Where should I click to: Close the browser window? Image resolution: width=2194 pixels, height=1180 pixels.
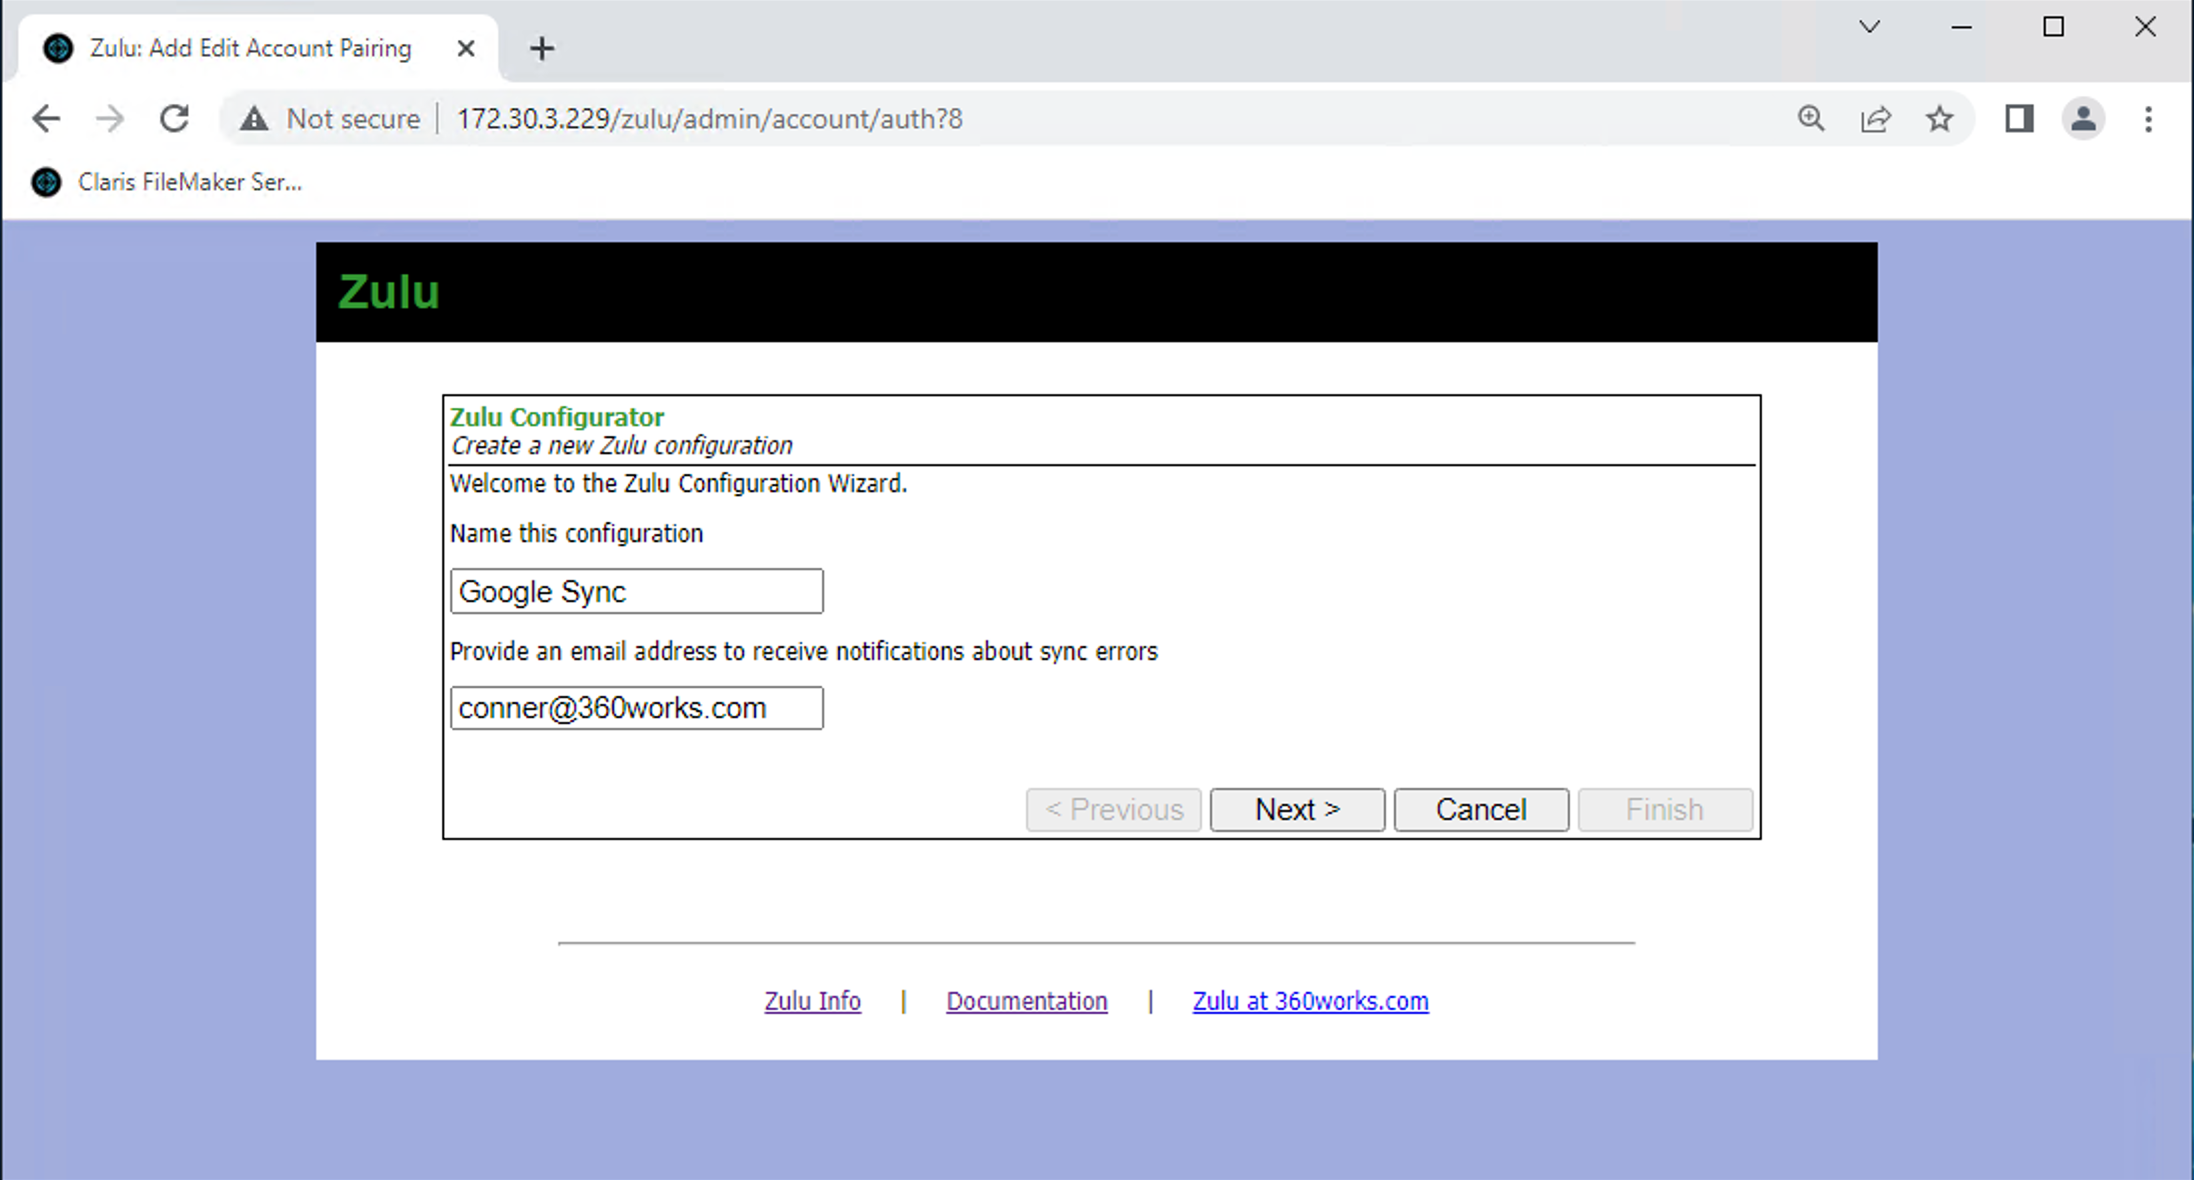point(2145,27)
